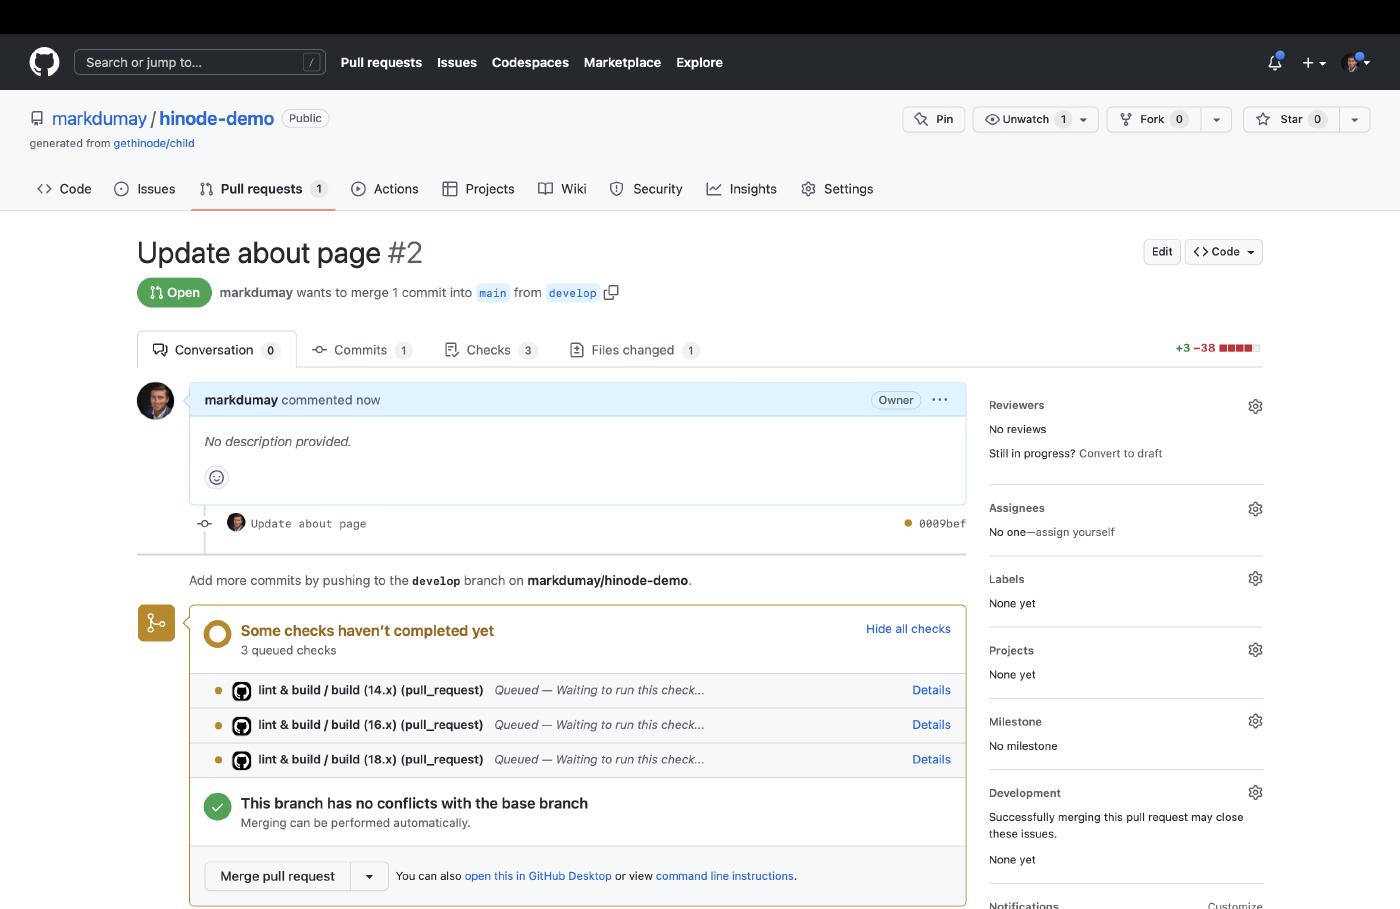The width and height of the screenshot is (1400, 909).
Task: Open the Wiki repository tab
Action: click(x=562, y=189)
